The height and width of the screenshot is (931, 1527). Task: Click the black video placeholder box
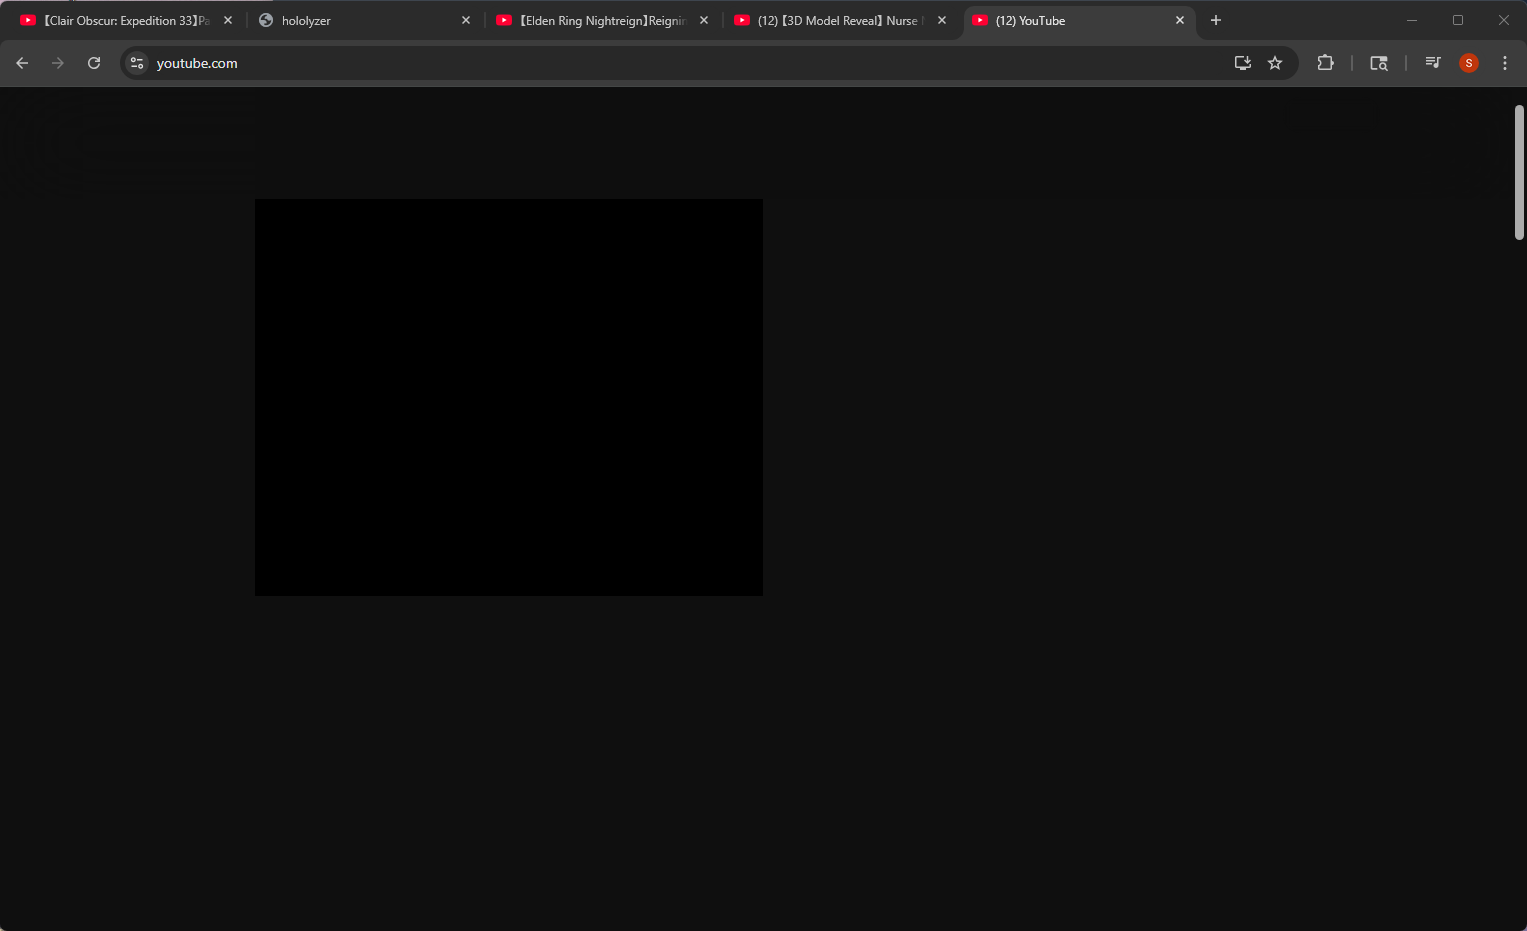pos(509,397)
